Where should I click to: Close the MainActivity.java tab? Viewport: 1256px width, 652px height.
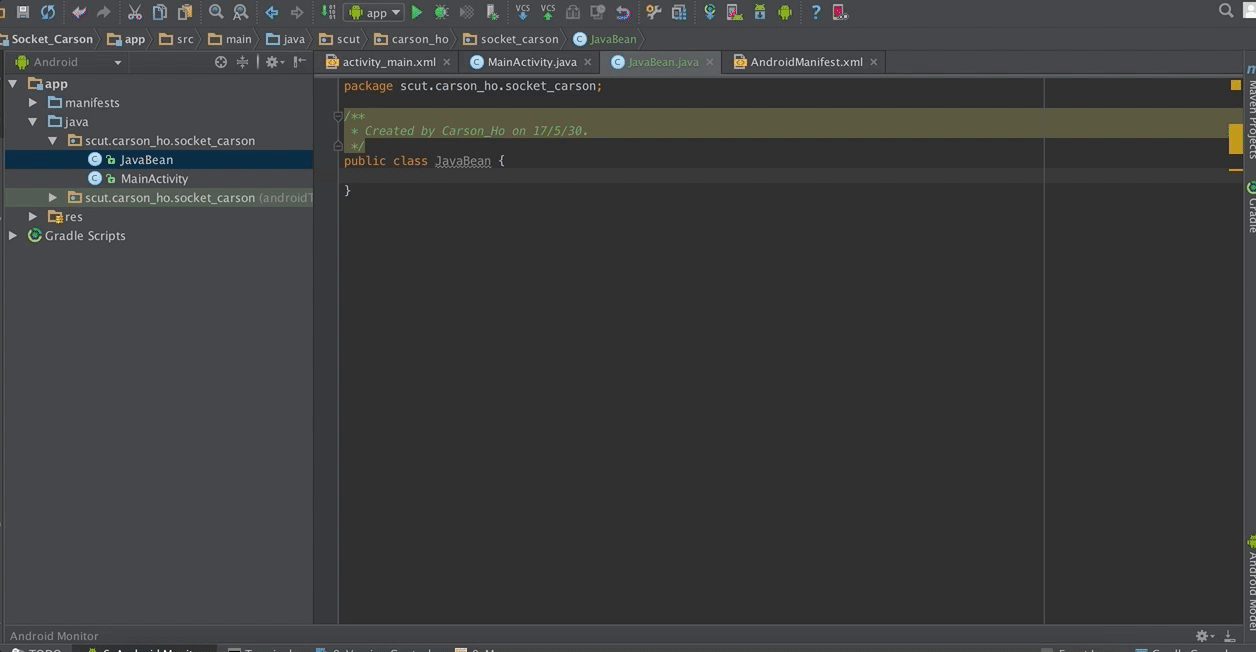click(588, 62)
